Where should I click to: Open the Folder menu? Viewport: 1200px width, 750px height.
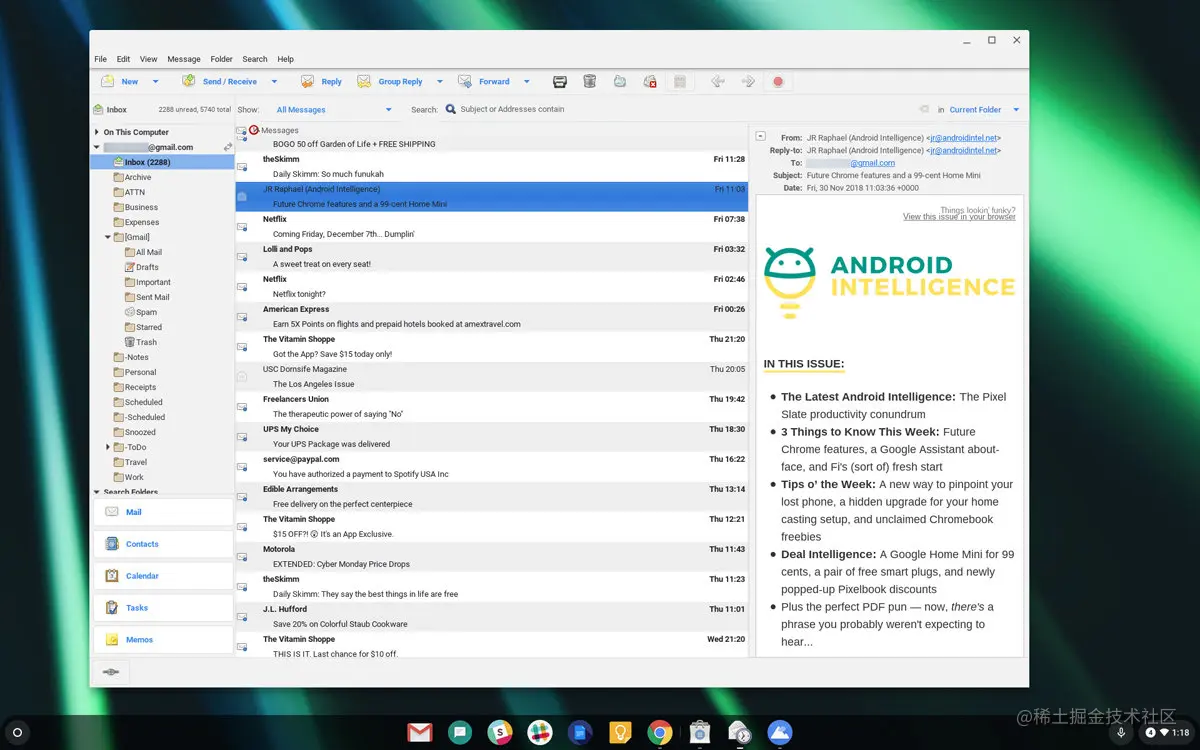pyautogui.click(x=221, y=59)
